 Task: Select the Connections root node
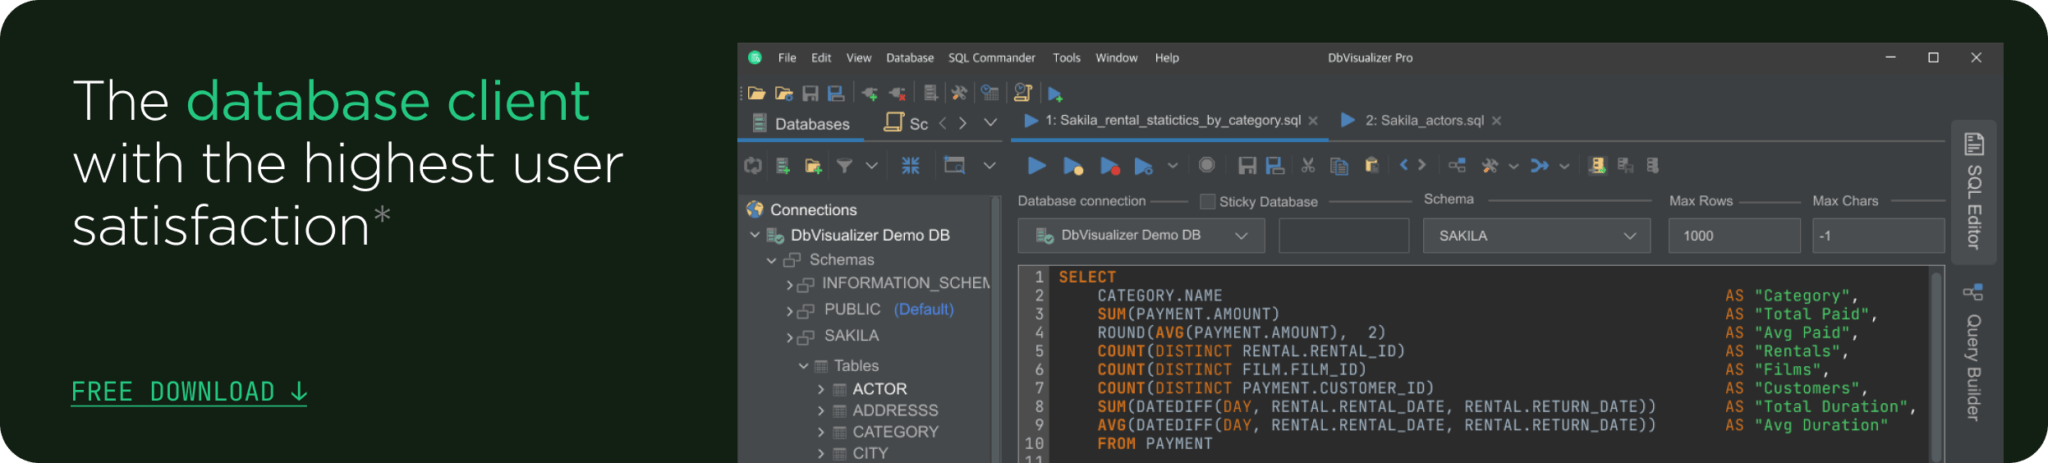click(x=813, y=210)
